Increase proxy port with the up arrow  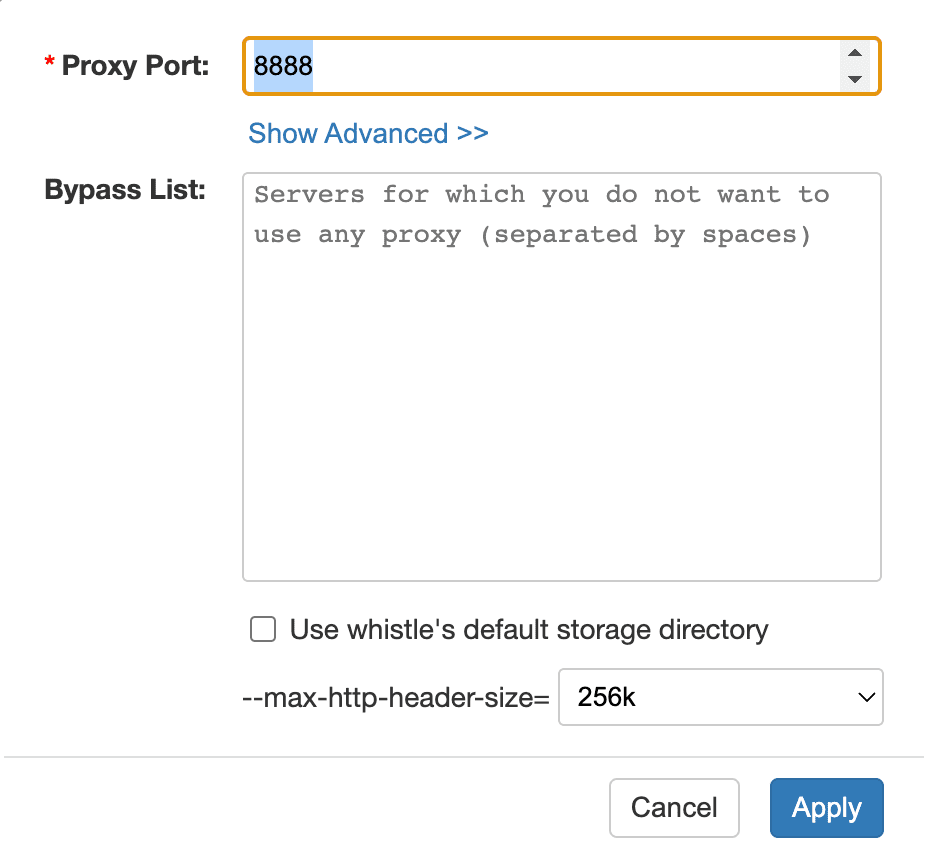[854, 55]
